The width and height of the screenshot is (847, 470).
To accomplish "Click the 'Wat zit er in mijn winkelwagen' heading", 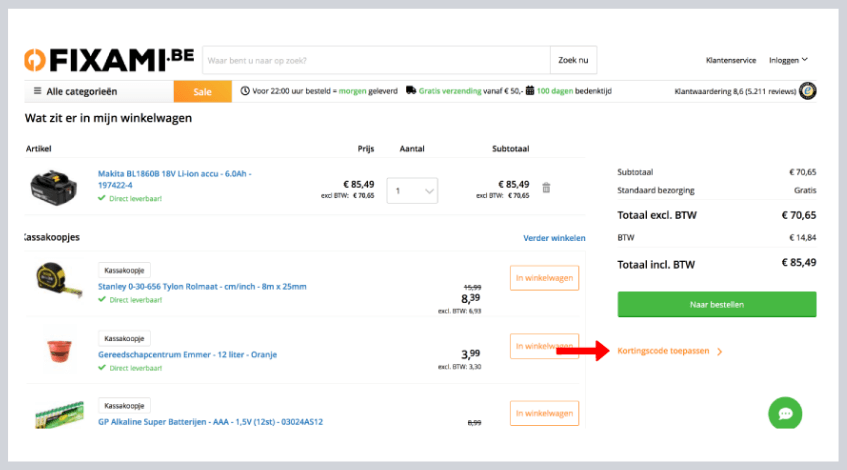I will [108, 118].
